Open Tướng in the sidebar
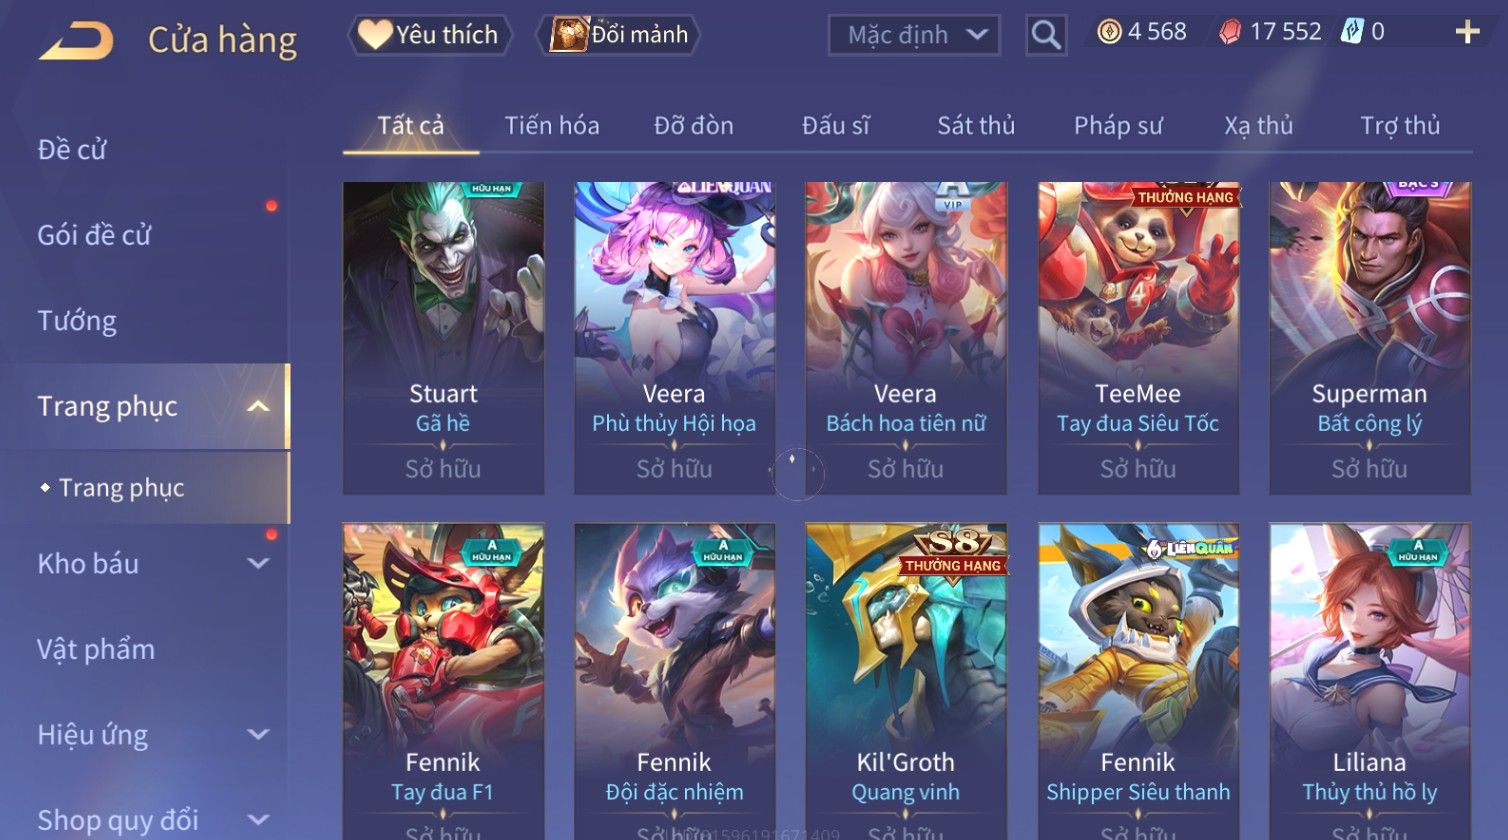The height and width of the screenshot is (840, 1508). click(x=77, y=321)
